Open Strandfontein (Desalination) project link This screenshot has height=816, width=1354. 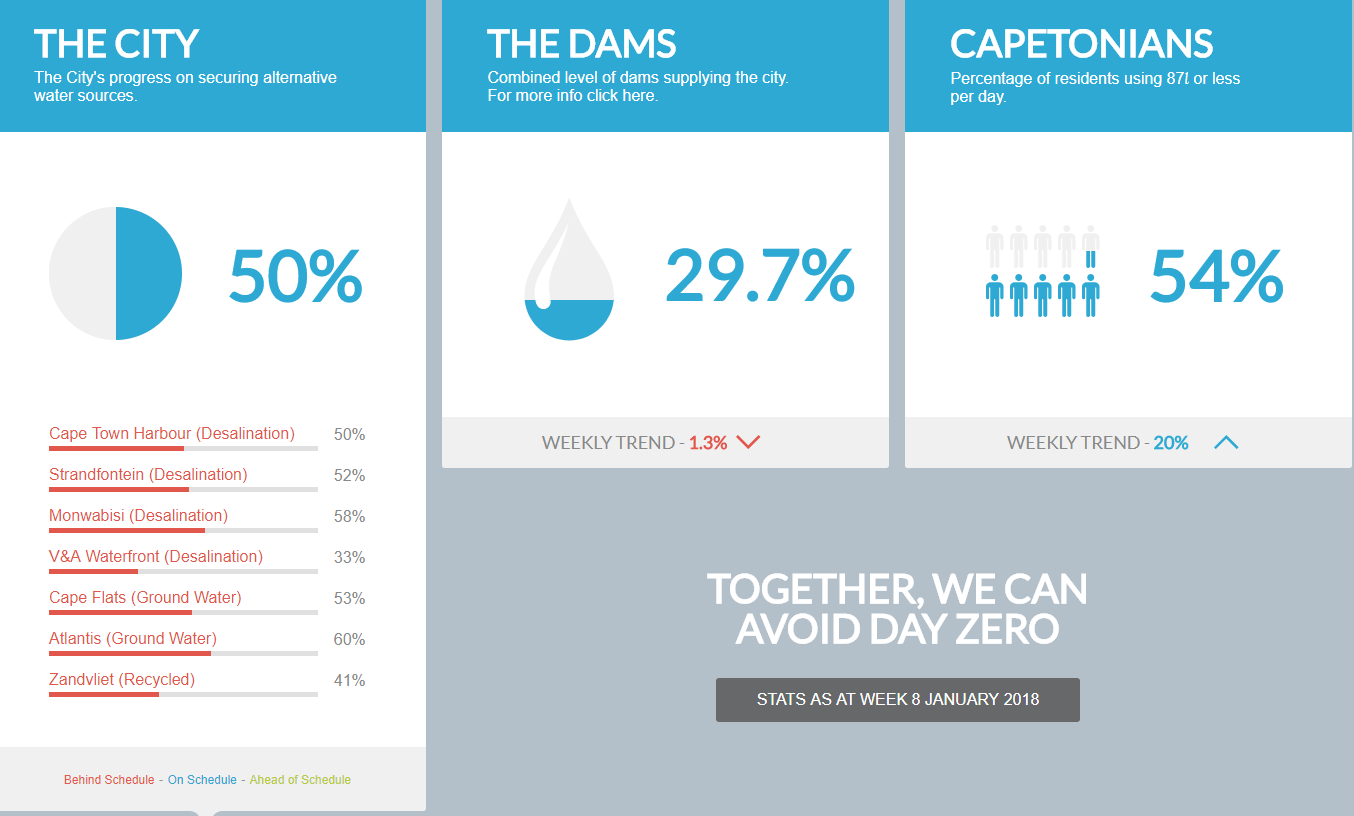click(148, 474)
